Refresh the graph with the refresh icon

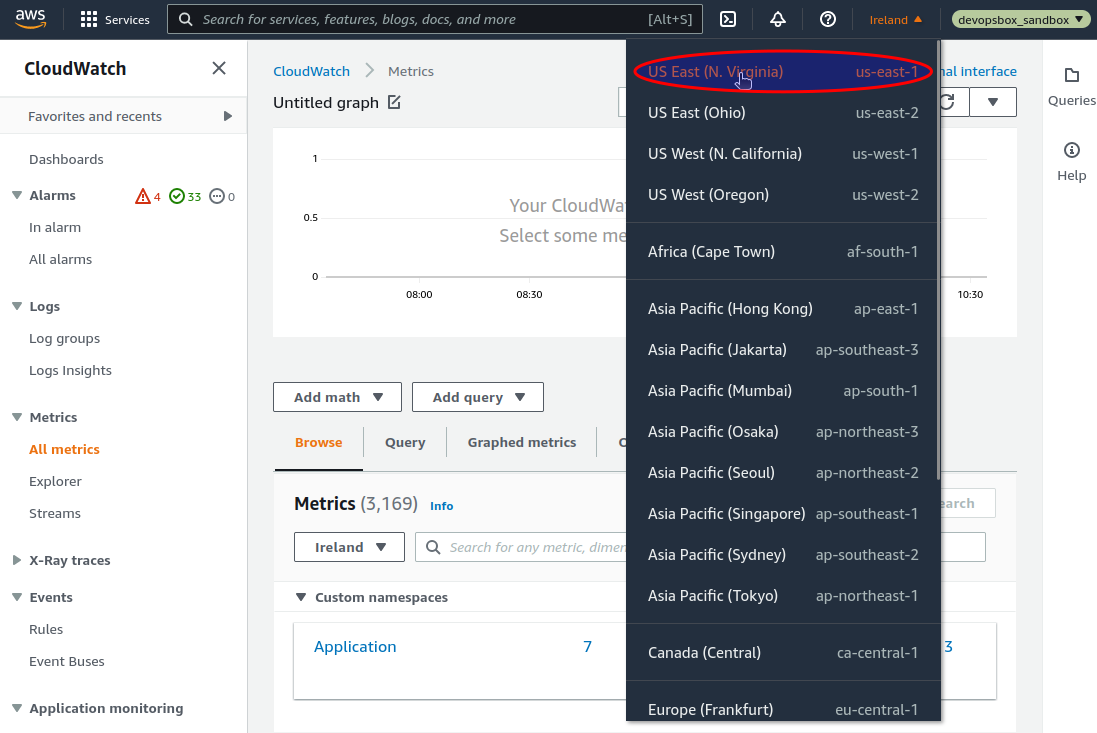coord(947,101)
